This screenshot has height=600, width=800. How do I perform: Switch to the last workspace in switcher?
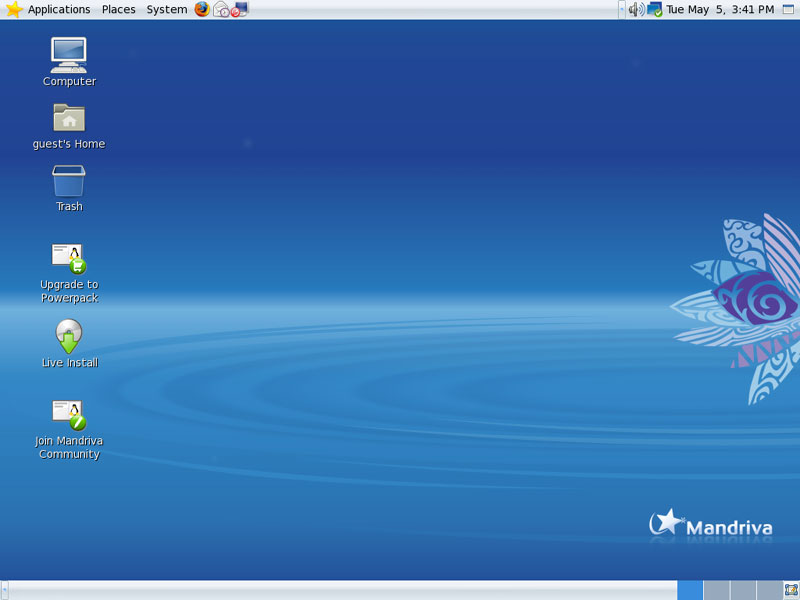coord(769,590)
